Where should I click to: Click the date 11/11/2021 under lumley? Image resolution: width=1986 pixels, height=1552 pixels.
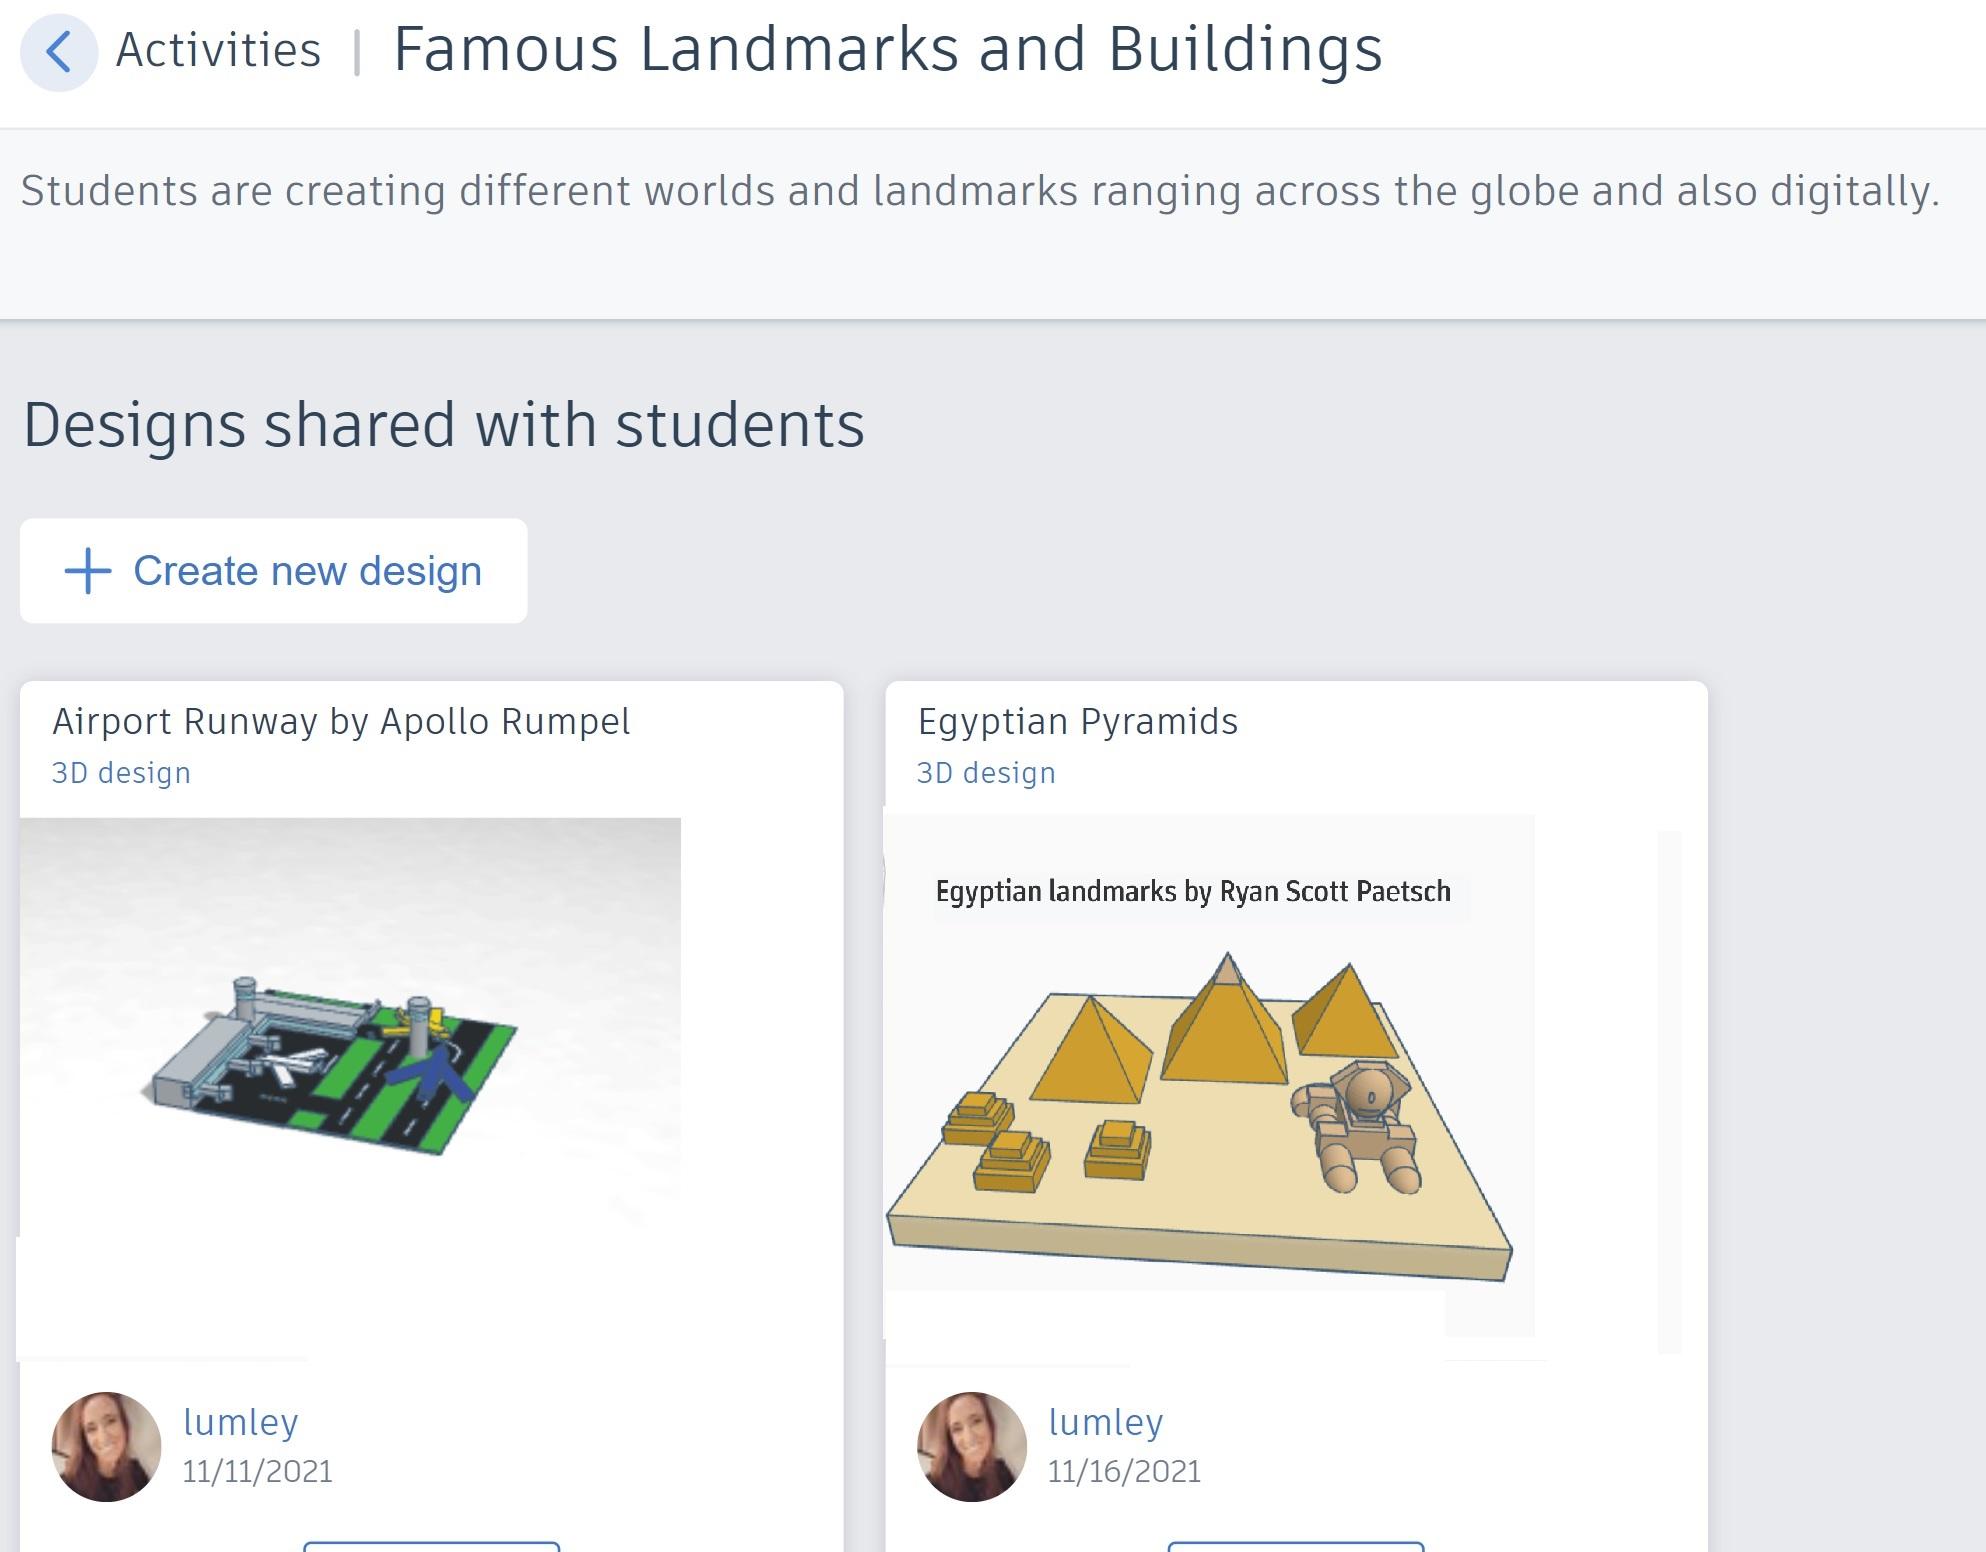pos(259,1471)
